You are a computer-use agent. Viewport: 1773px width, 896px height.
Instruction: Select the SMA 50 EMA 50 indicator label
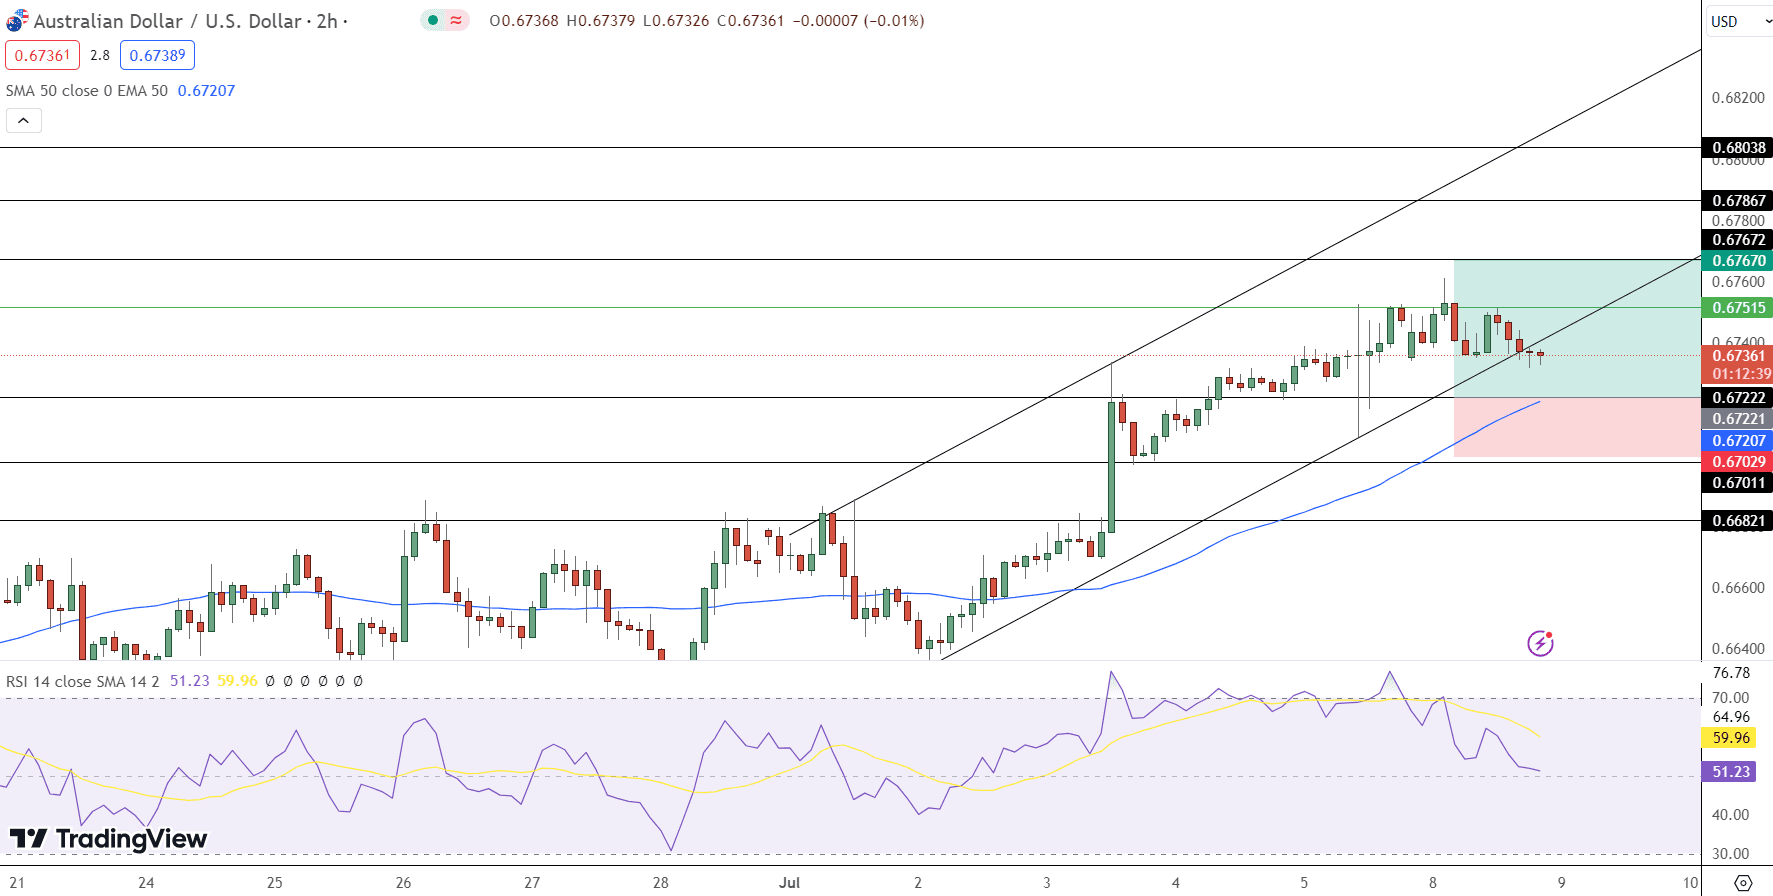tap(87, 90)
